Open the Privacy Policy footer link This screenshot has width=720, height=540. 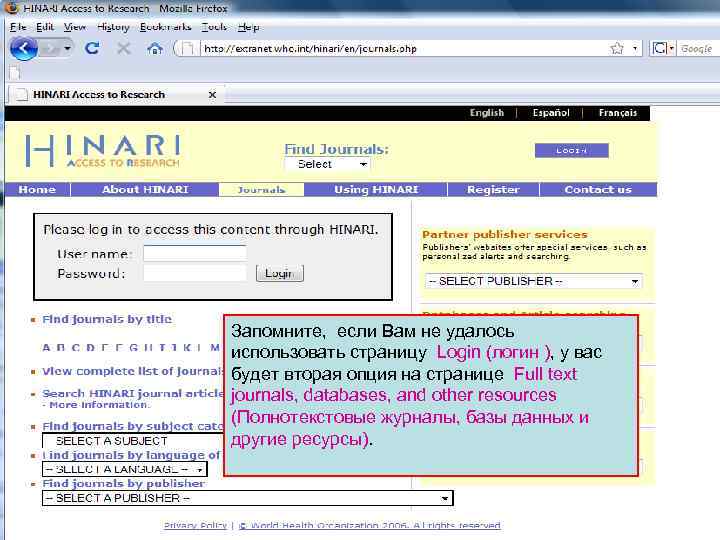[x=195, y=525]
